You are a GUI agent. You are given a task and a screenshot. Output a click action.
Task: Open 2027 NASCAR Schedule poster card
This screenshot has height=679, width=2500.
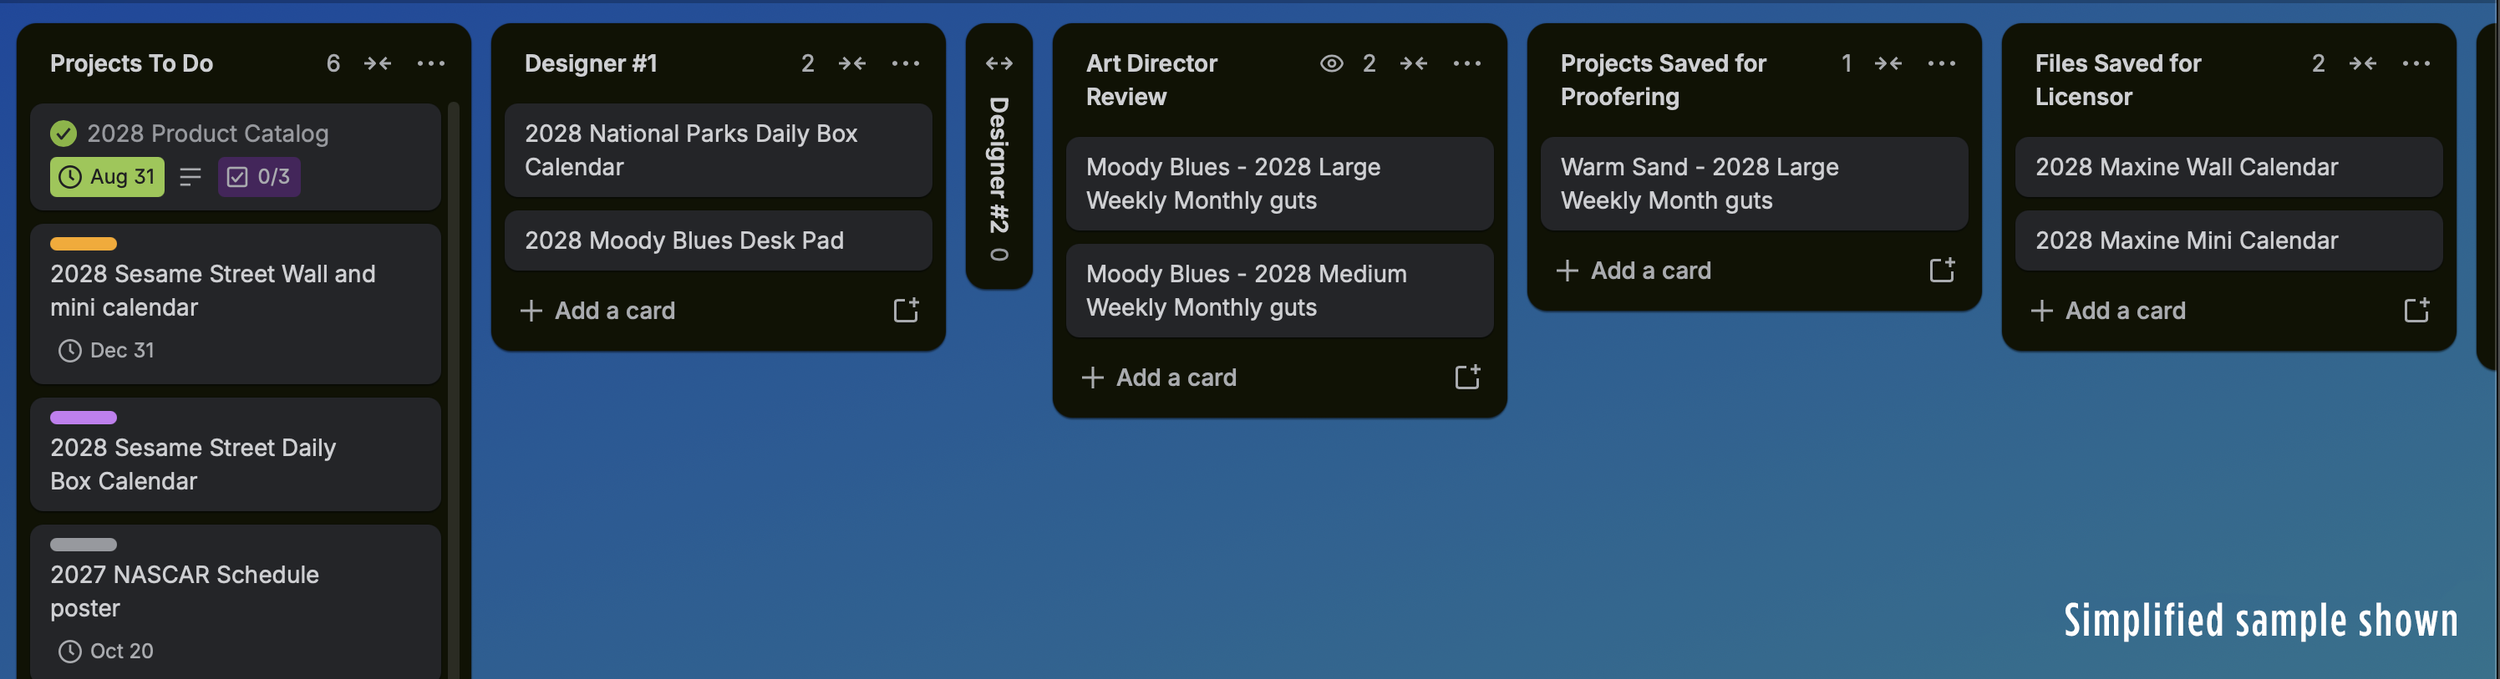tap(235, 602)
